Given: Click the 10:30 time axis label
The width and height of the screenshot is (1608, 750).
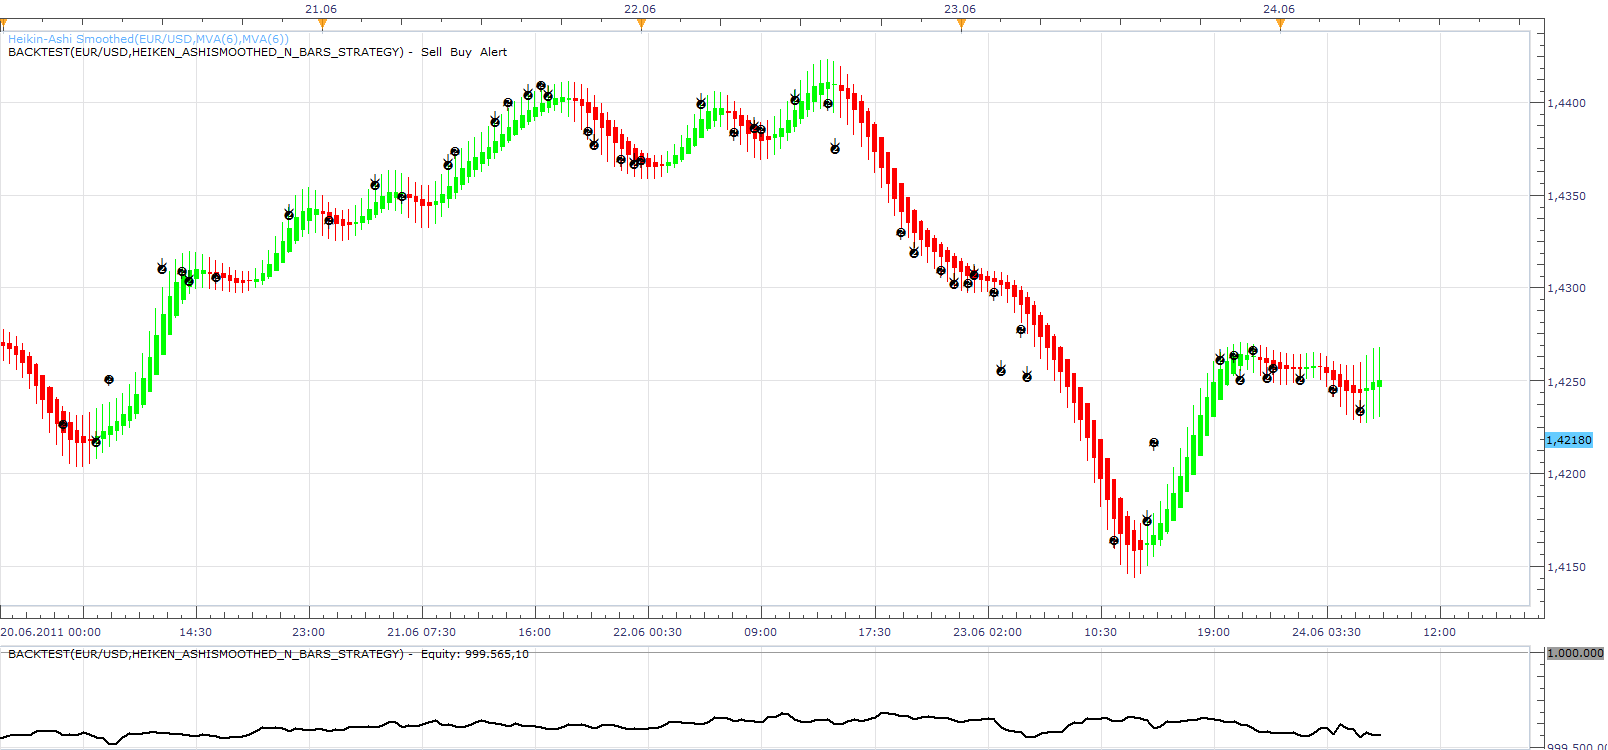Looking at the screenshot, I should click(x=1100, y=632).
